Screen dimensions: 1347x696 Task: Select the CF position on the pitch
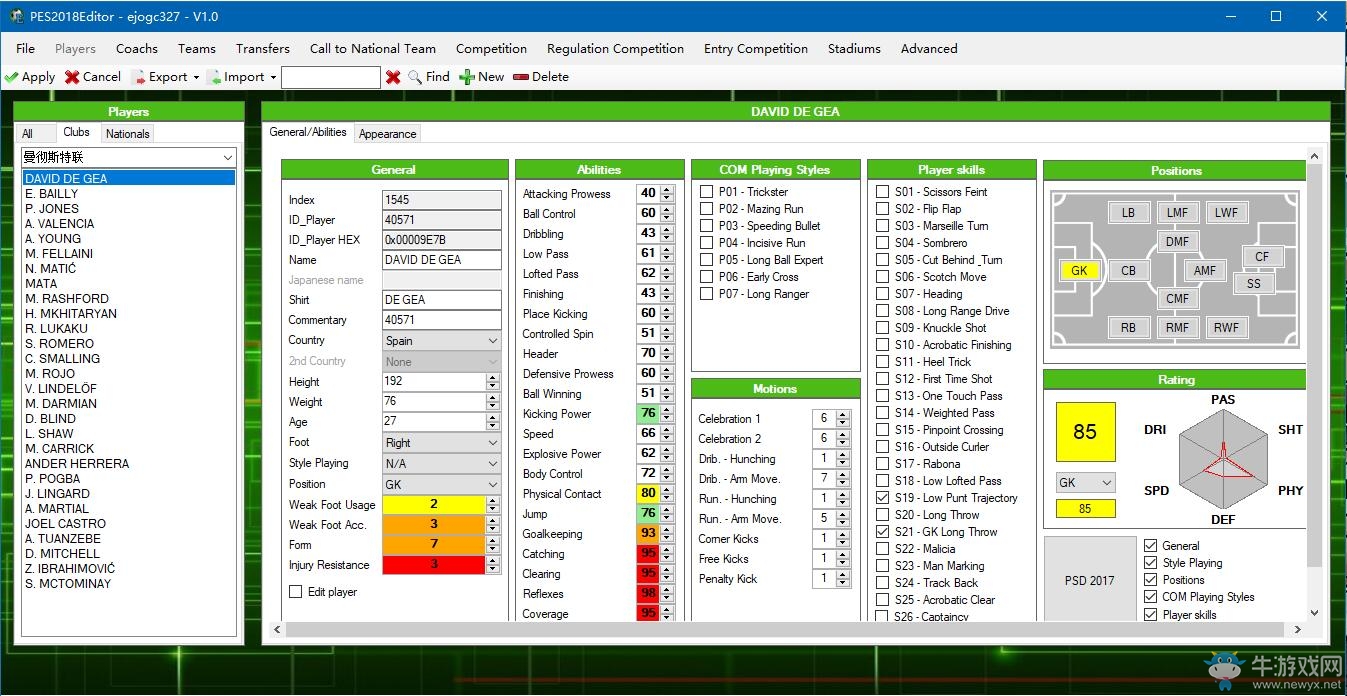click(x=1262, y=257)
